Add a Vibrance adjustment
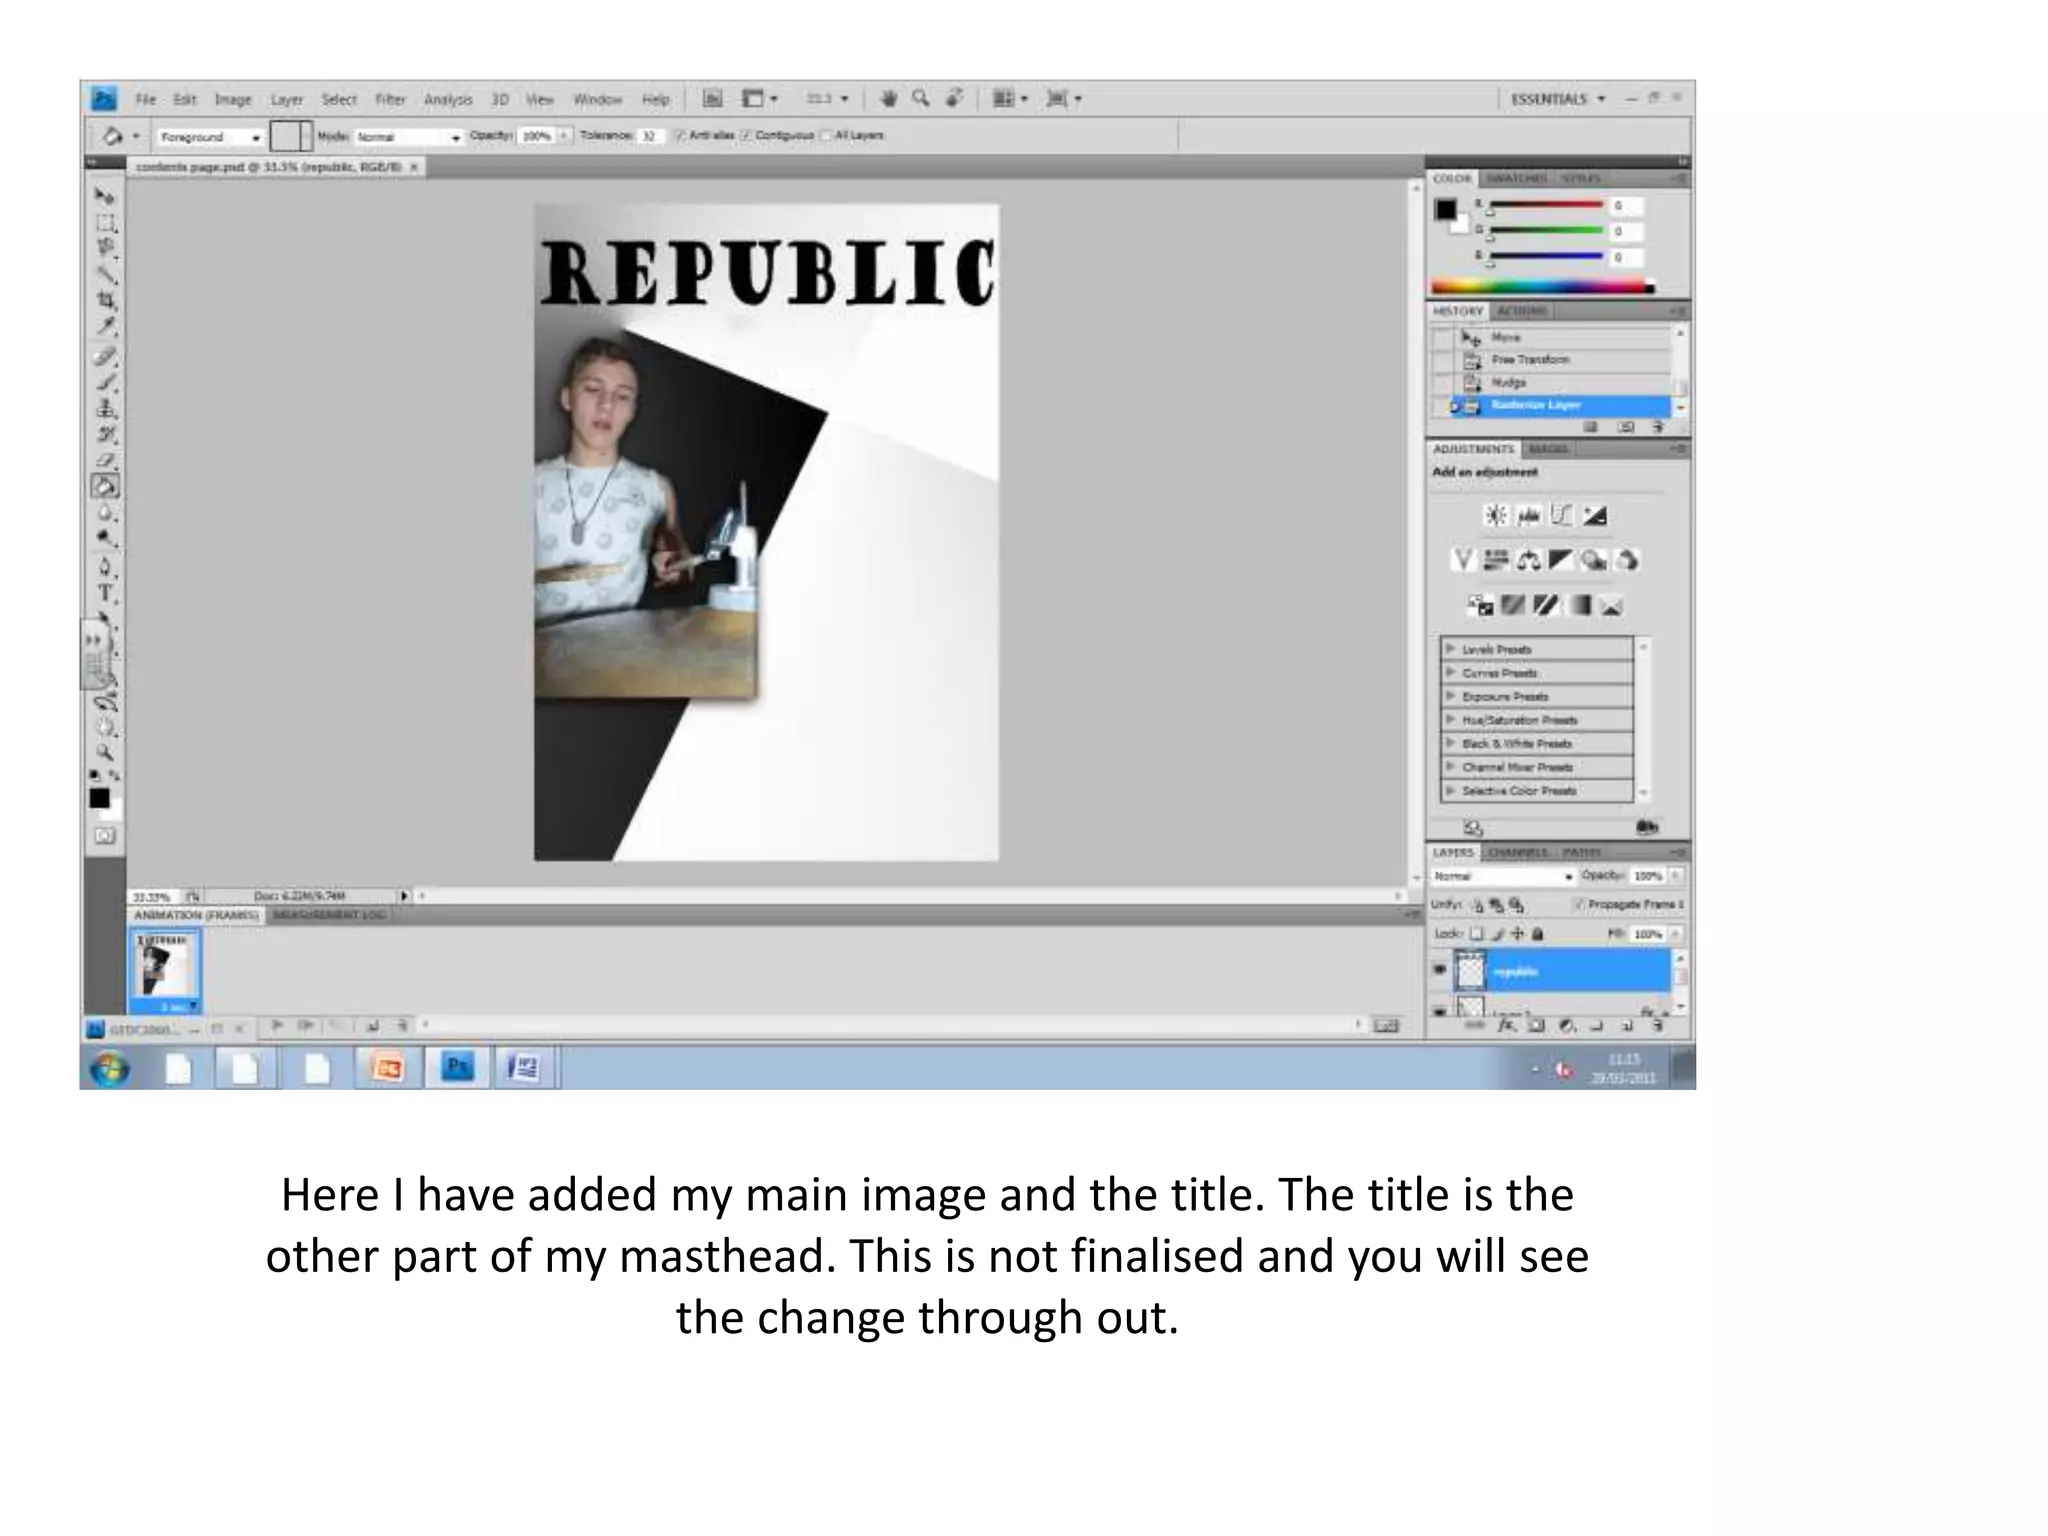 pyautogui.click(x=1463, y=560)
